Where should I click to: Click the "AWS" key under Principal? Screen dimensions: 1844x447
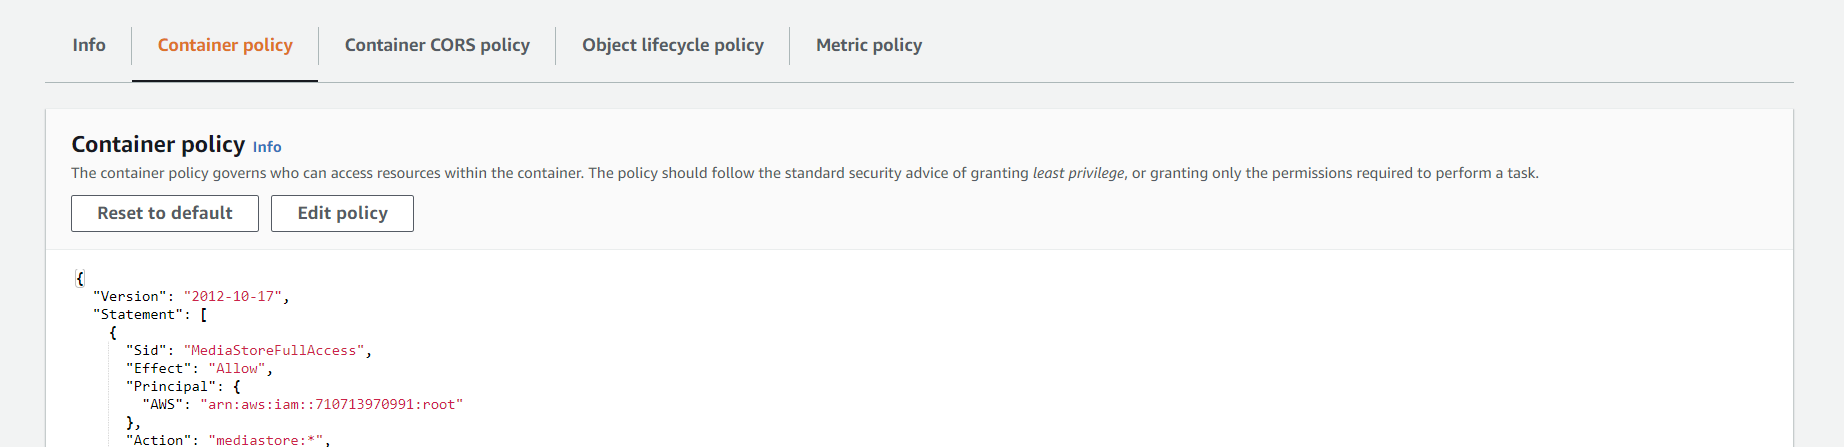coord(163,404)
